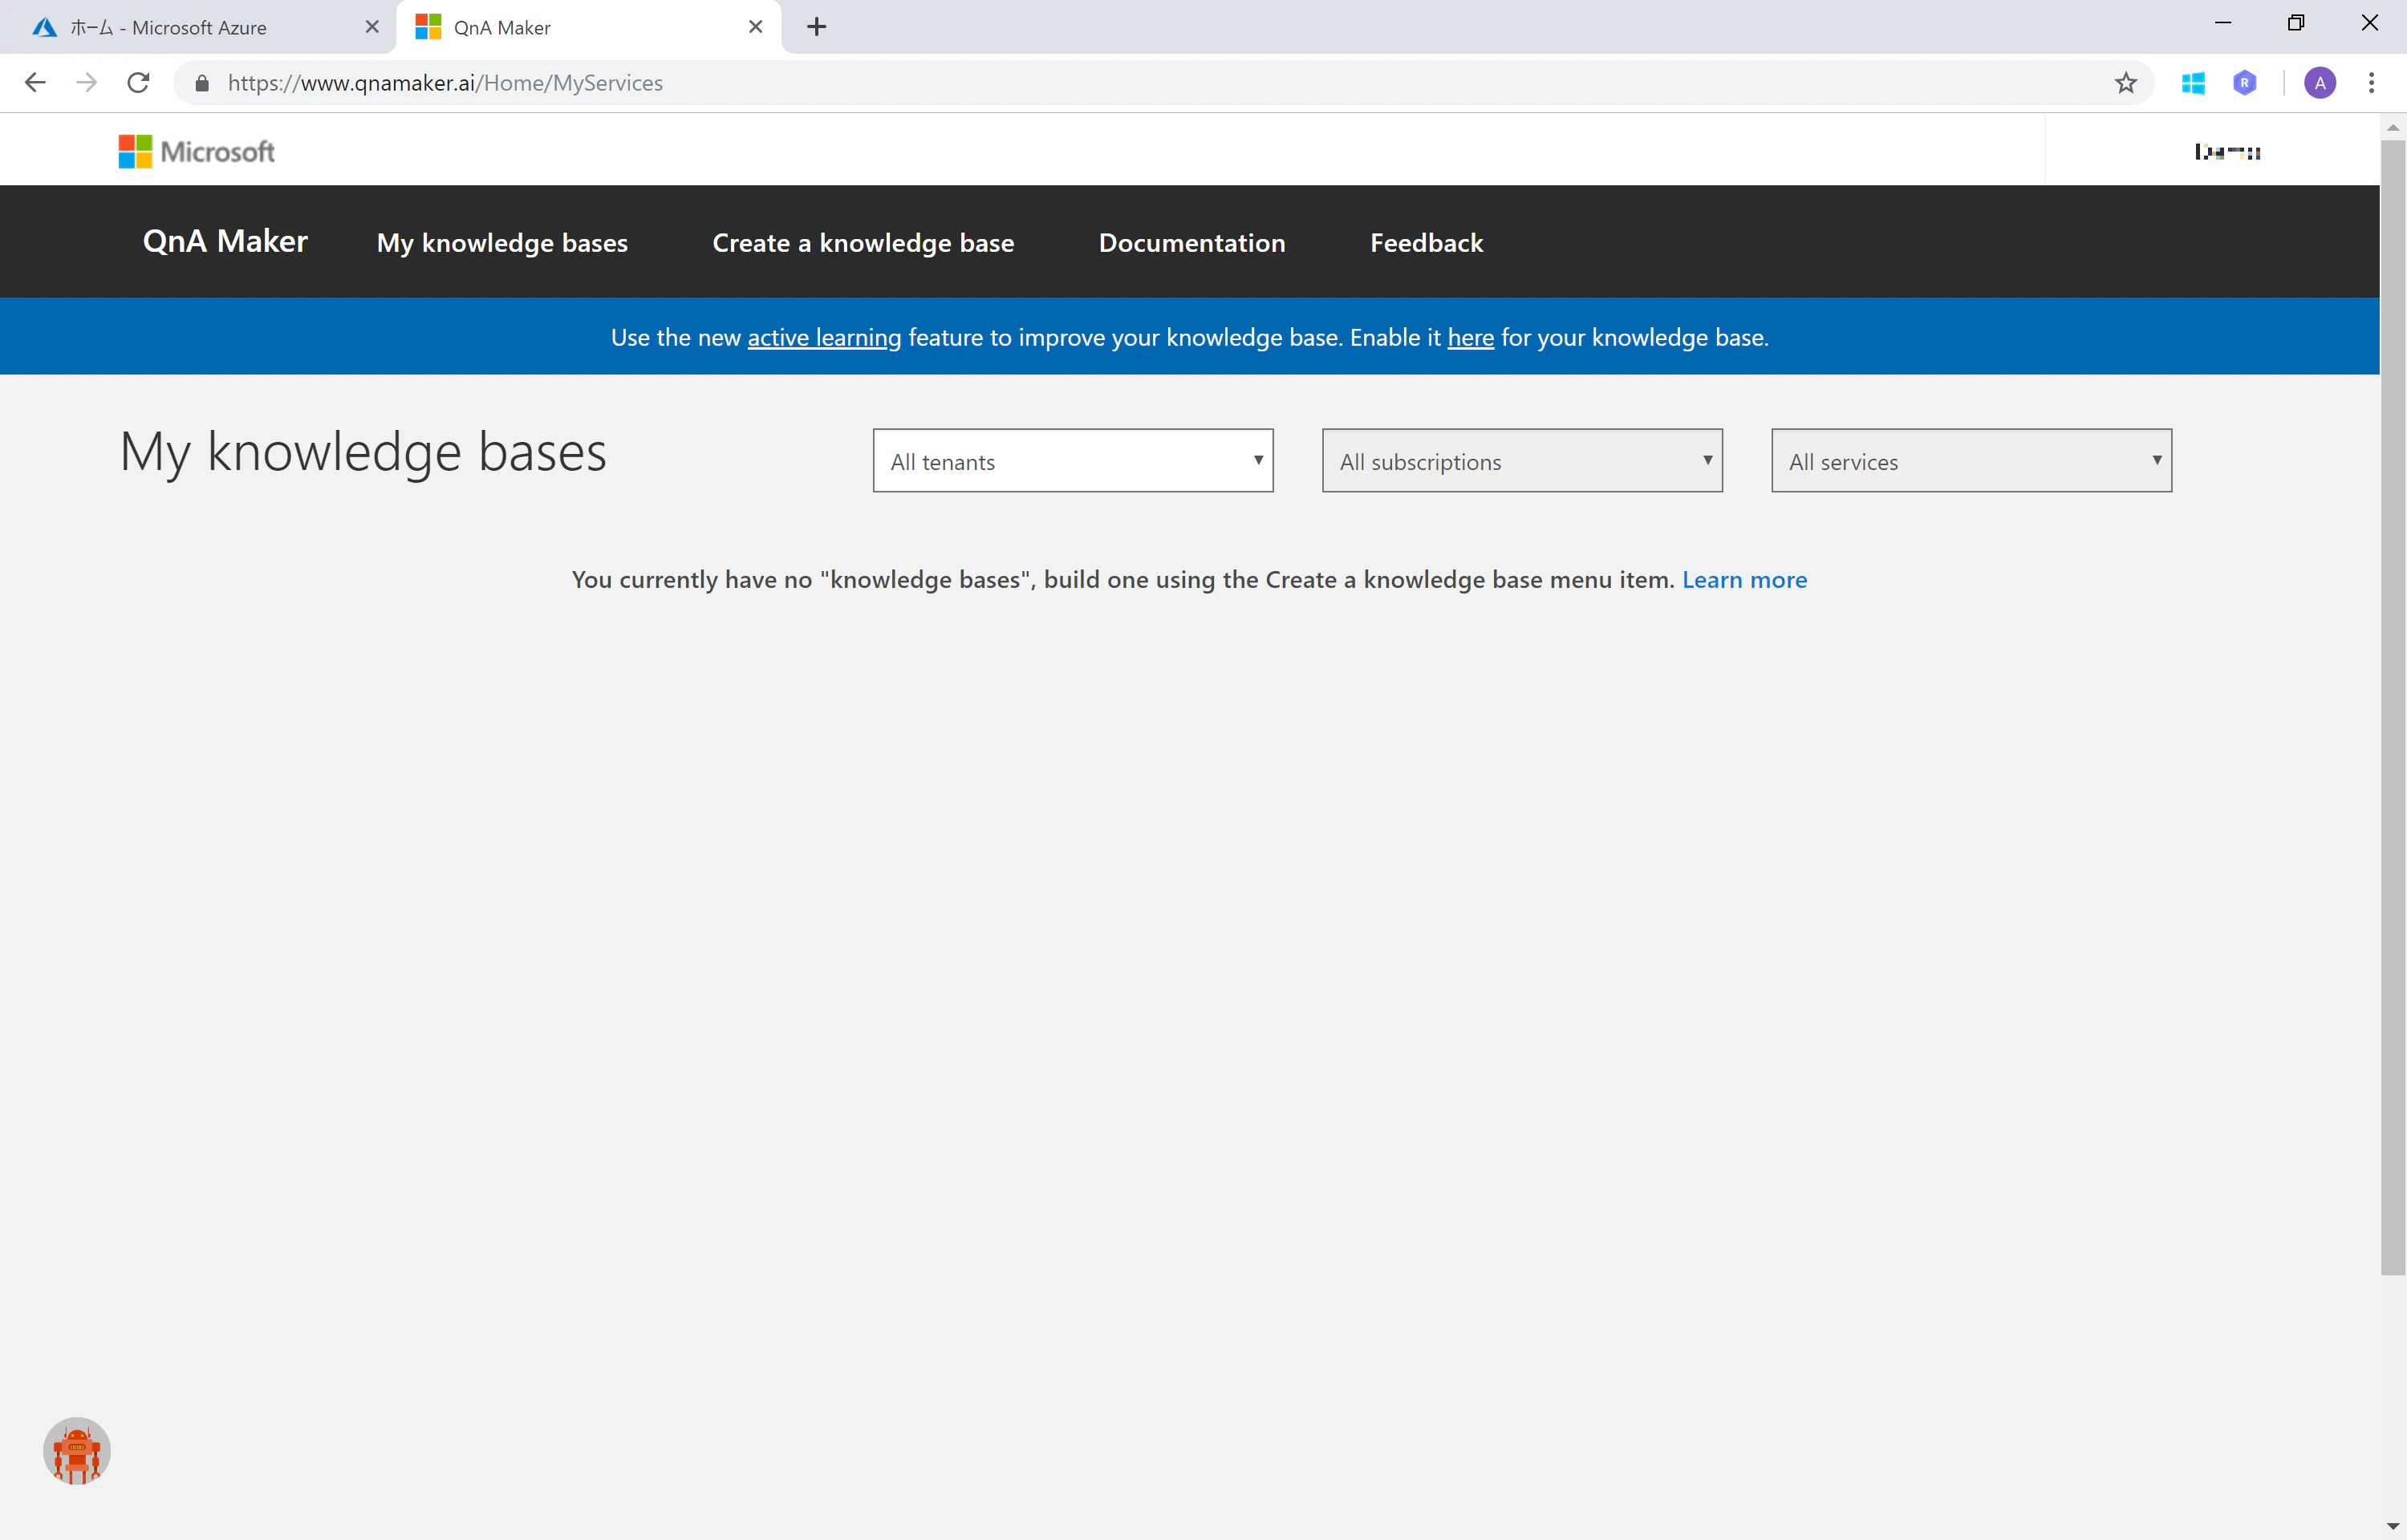Image resolution: width=2407 pixels, height=1540 pixels.
Task: Click the browser forward arrow
Action: pyautogui.click(x=87, y=83)
